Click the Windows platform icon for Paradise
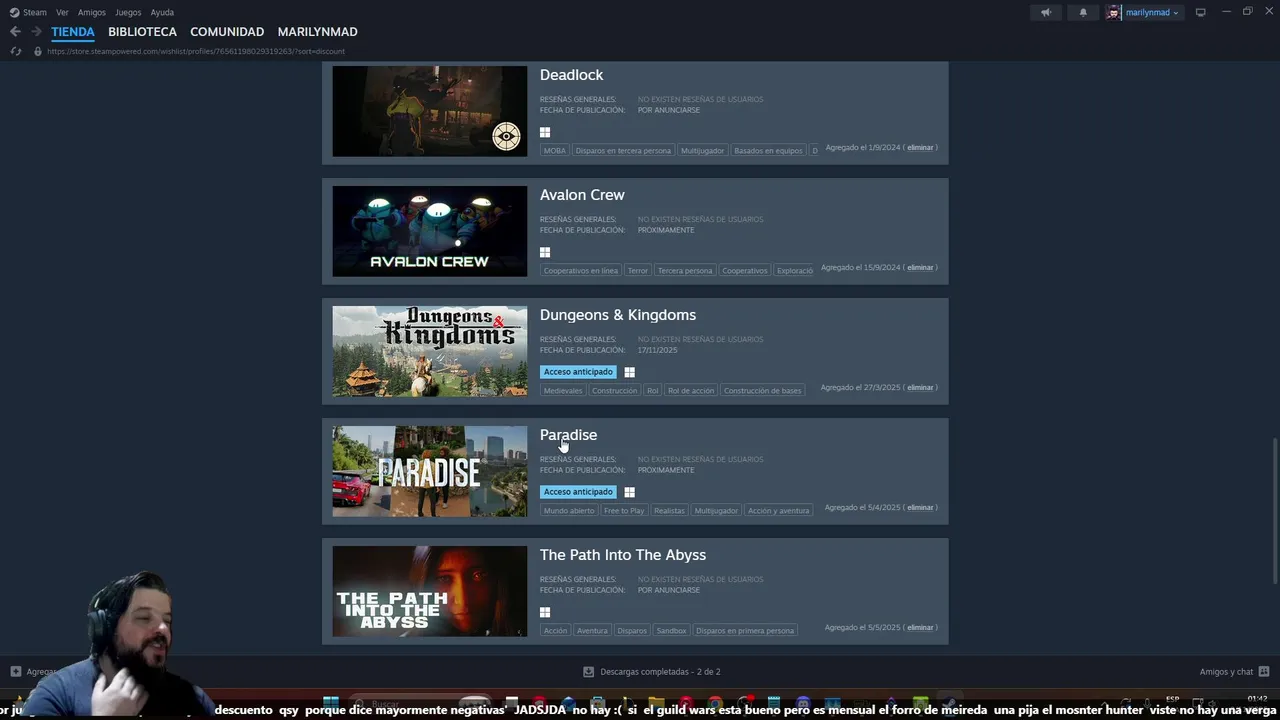Screen dimensions: 1280x720 pyautogui.click(x=630, y=492)
